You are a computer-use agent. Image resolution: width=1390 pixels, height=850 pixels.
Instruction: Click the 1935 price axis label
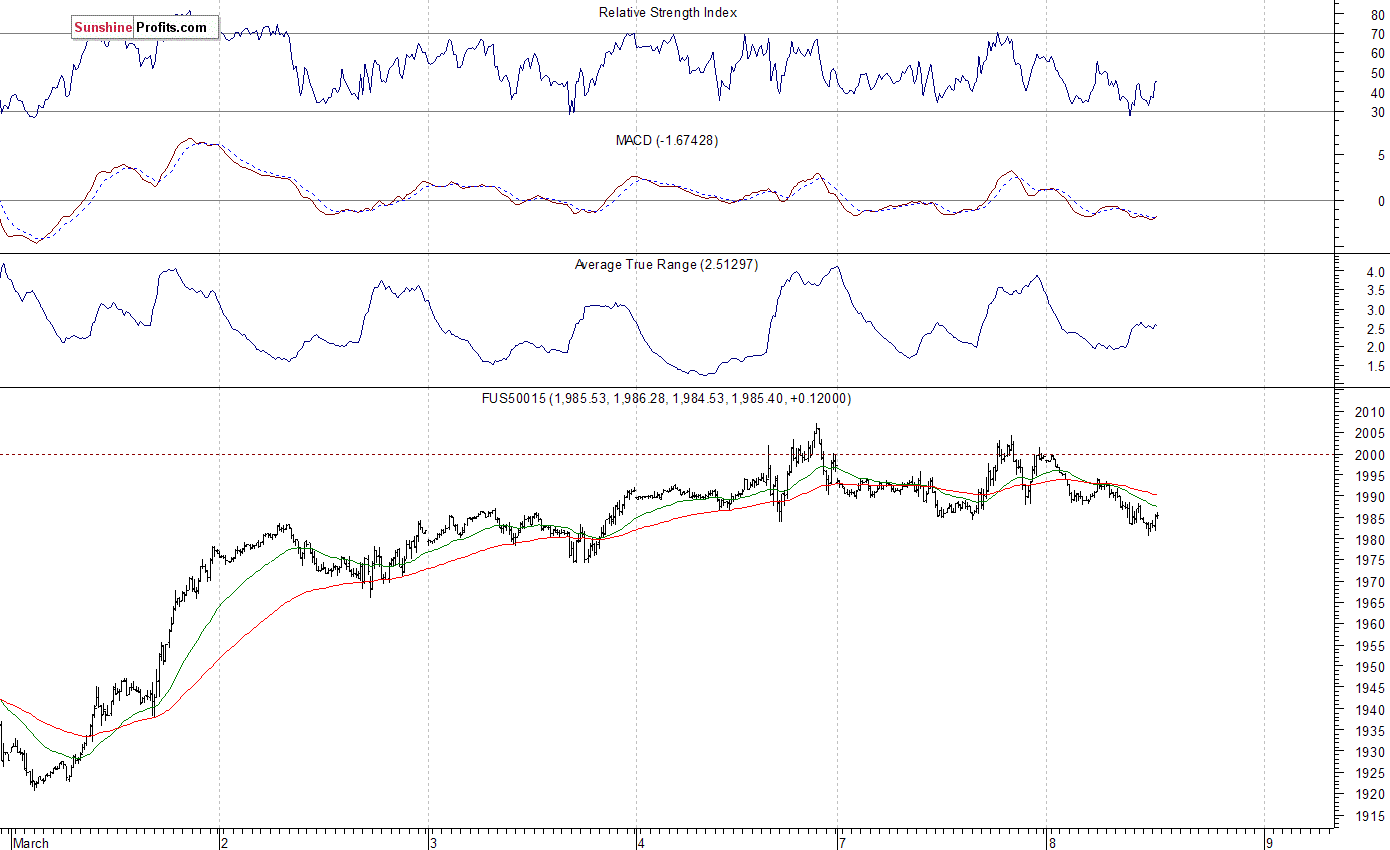tap(1371, 732)
